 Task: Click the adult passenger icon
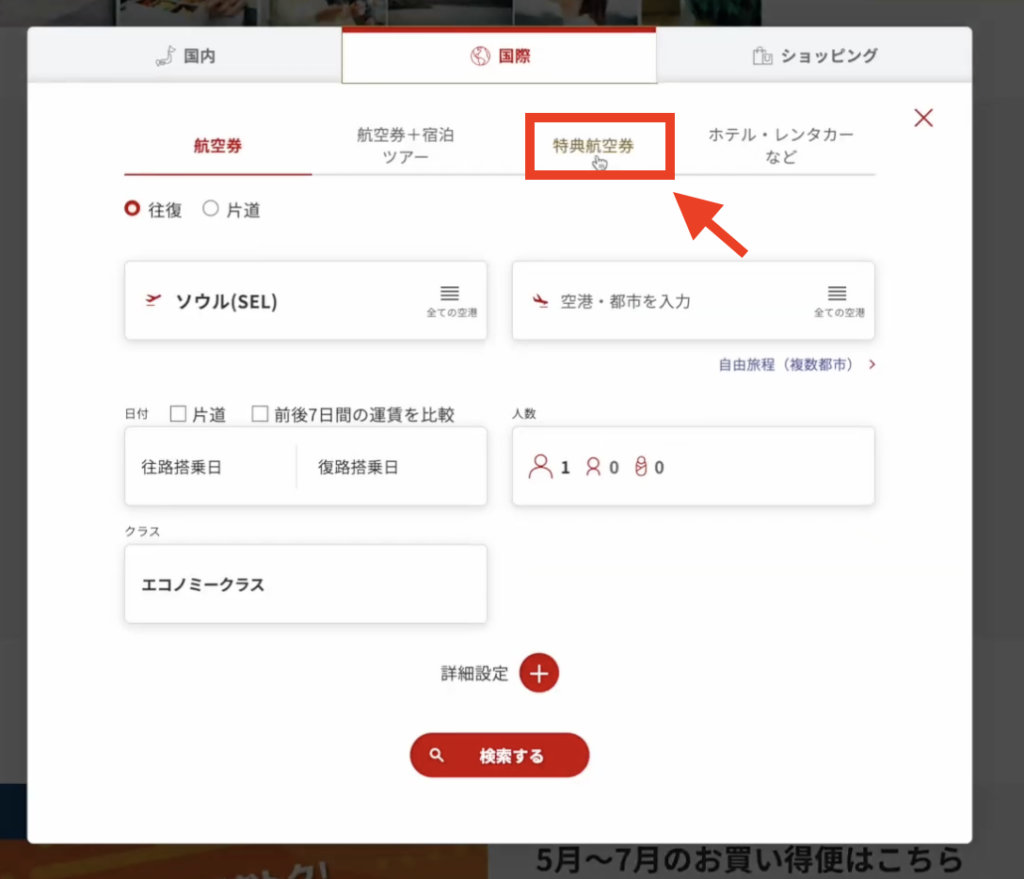(x=540, y=466)
